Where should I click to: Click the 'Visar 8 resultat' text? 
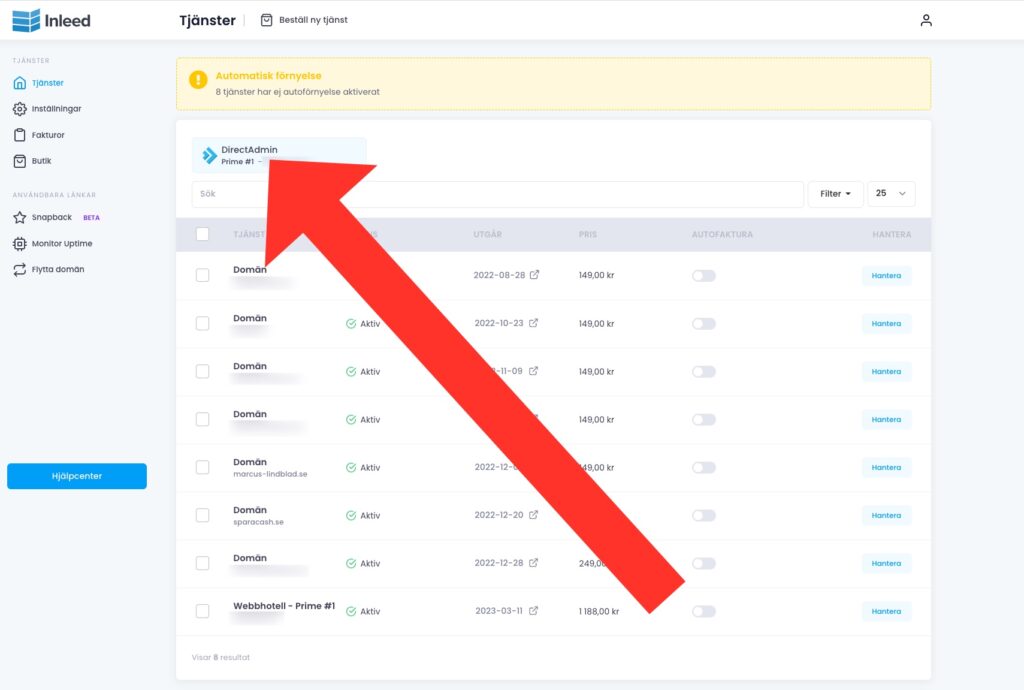pos(221,657)
